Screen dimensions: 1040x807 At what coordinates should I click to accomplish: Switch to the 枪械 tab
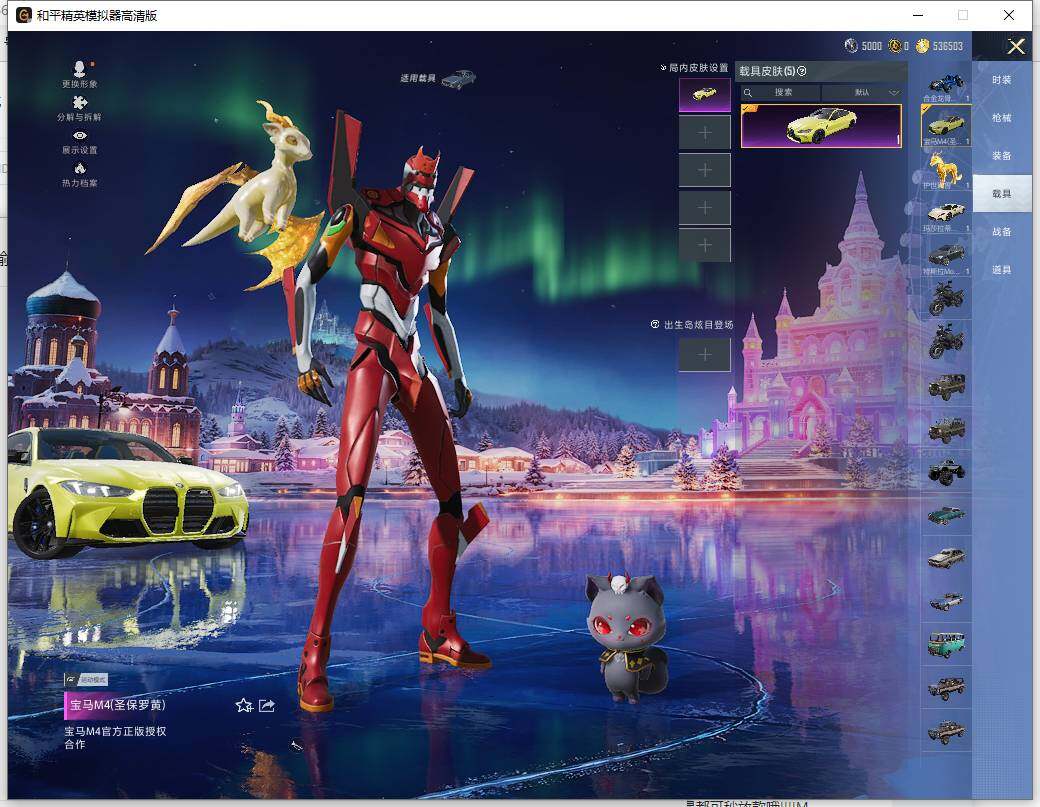coord(1002,118)
